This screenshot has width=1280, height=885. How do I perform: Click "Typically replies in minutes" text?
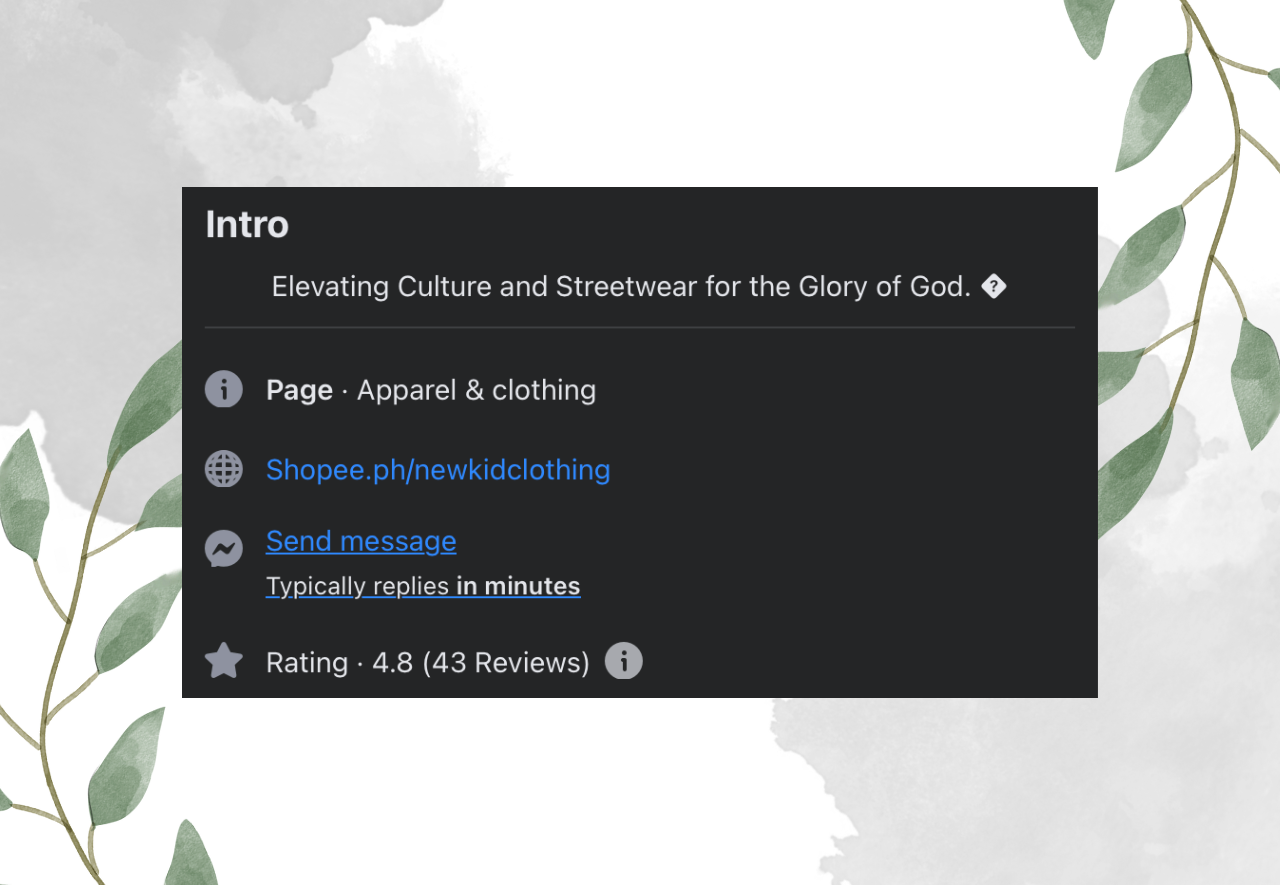coord(423,586)
